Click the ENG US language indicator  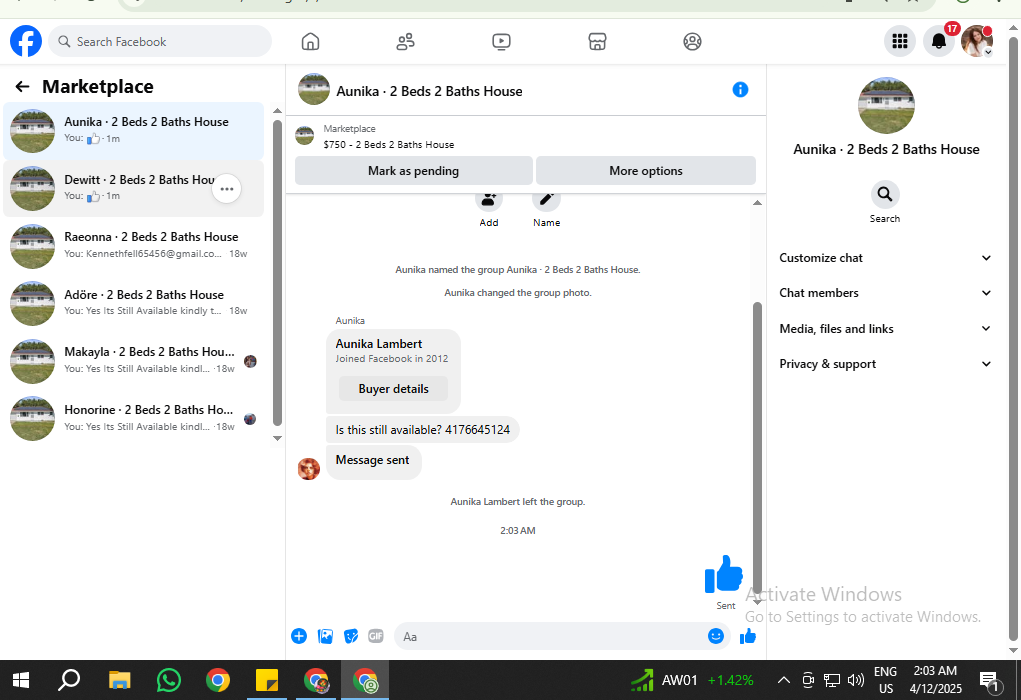(x=886, y=680)
